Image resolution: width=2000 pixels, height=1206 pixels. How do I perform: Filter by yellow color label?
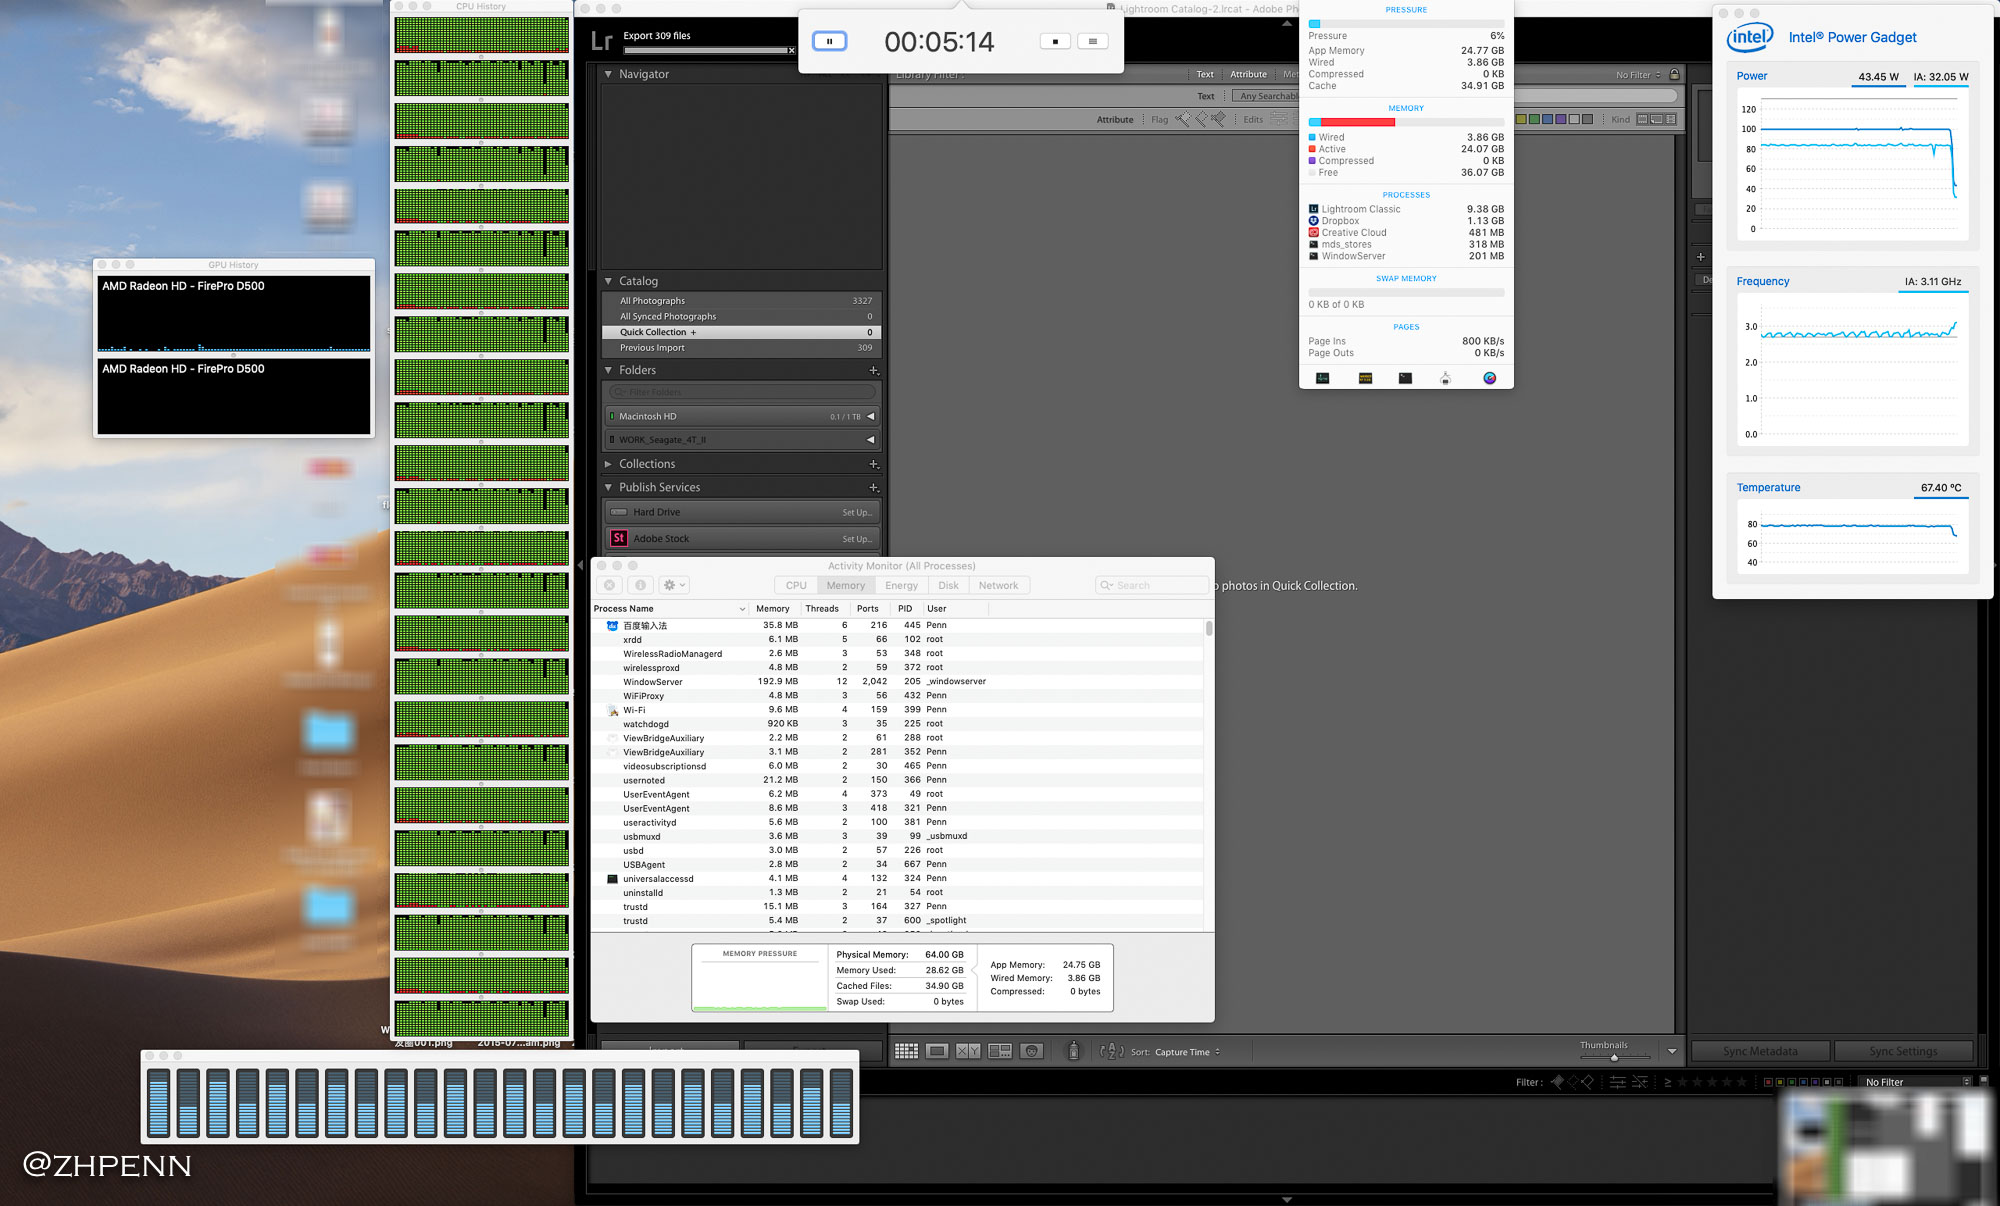coord(1522,119)
